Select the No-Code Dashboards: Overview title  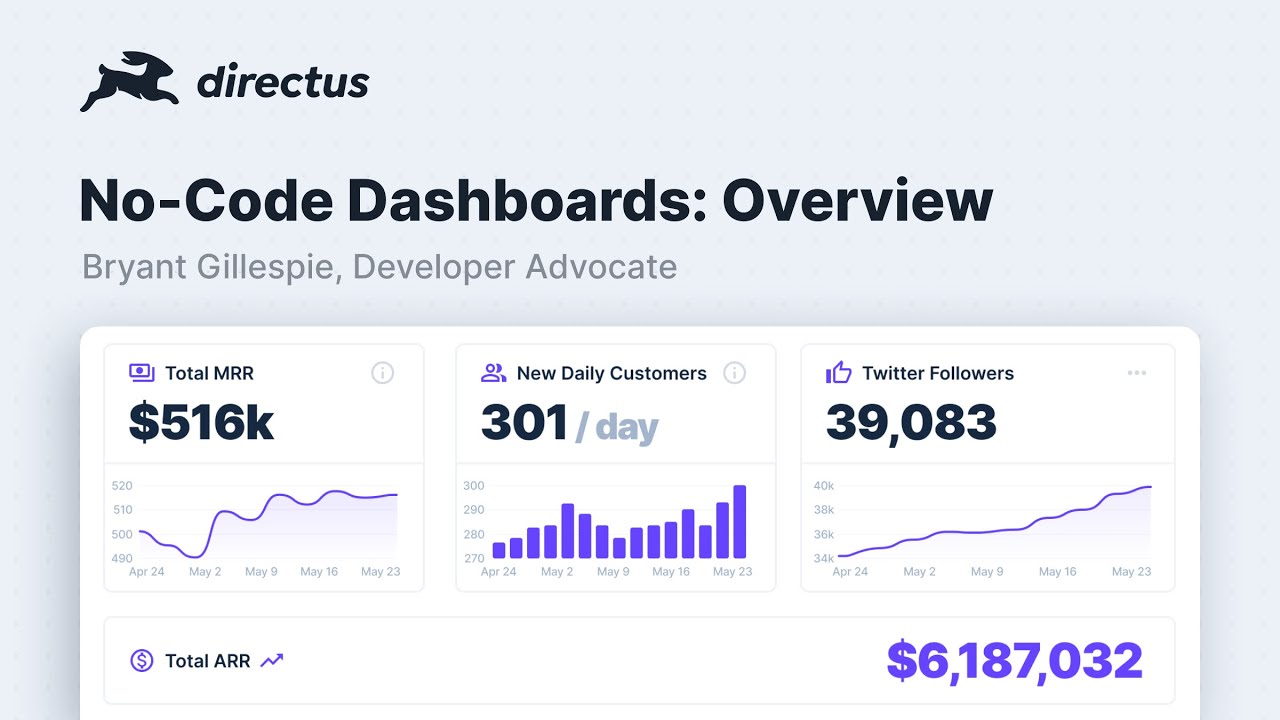(536, 201)
